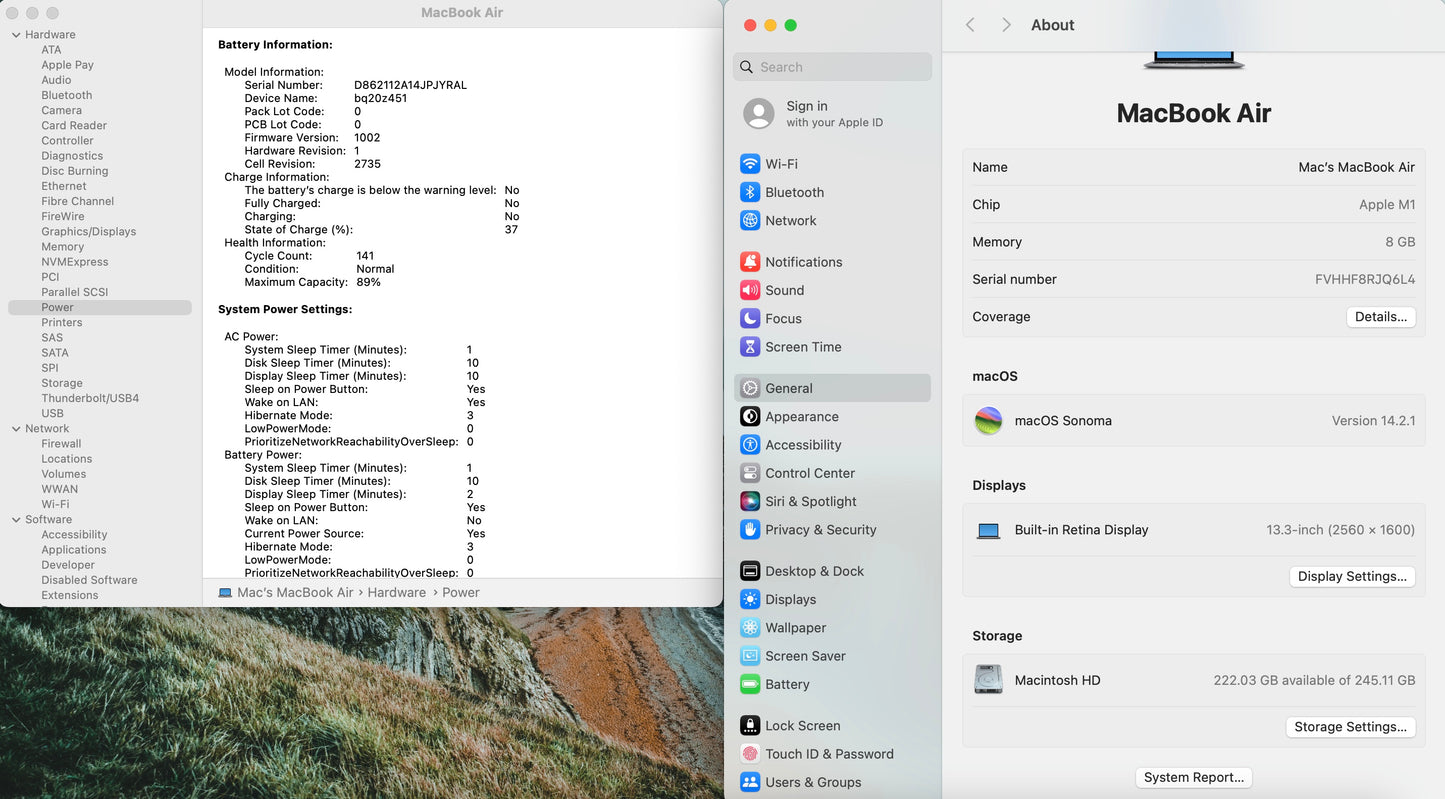Click the Bluetooth icon in System Settings
1445x799 pixels.
750,192
